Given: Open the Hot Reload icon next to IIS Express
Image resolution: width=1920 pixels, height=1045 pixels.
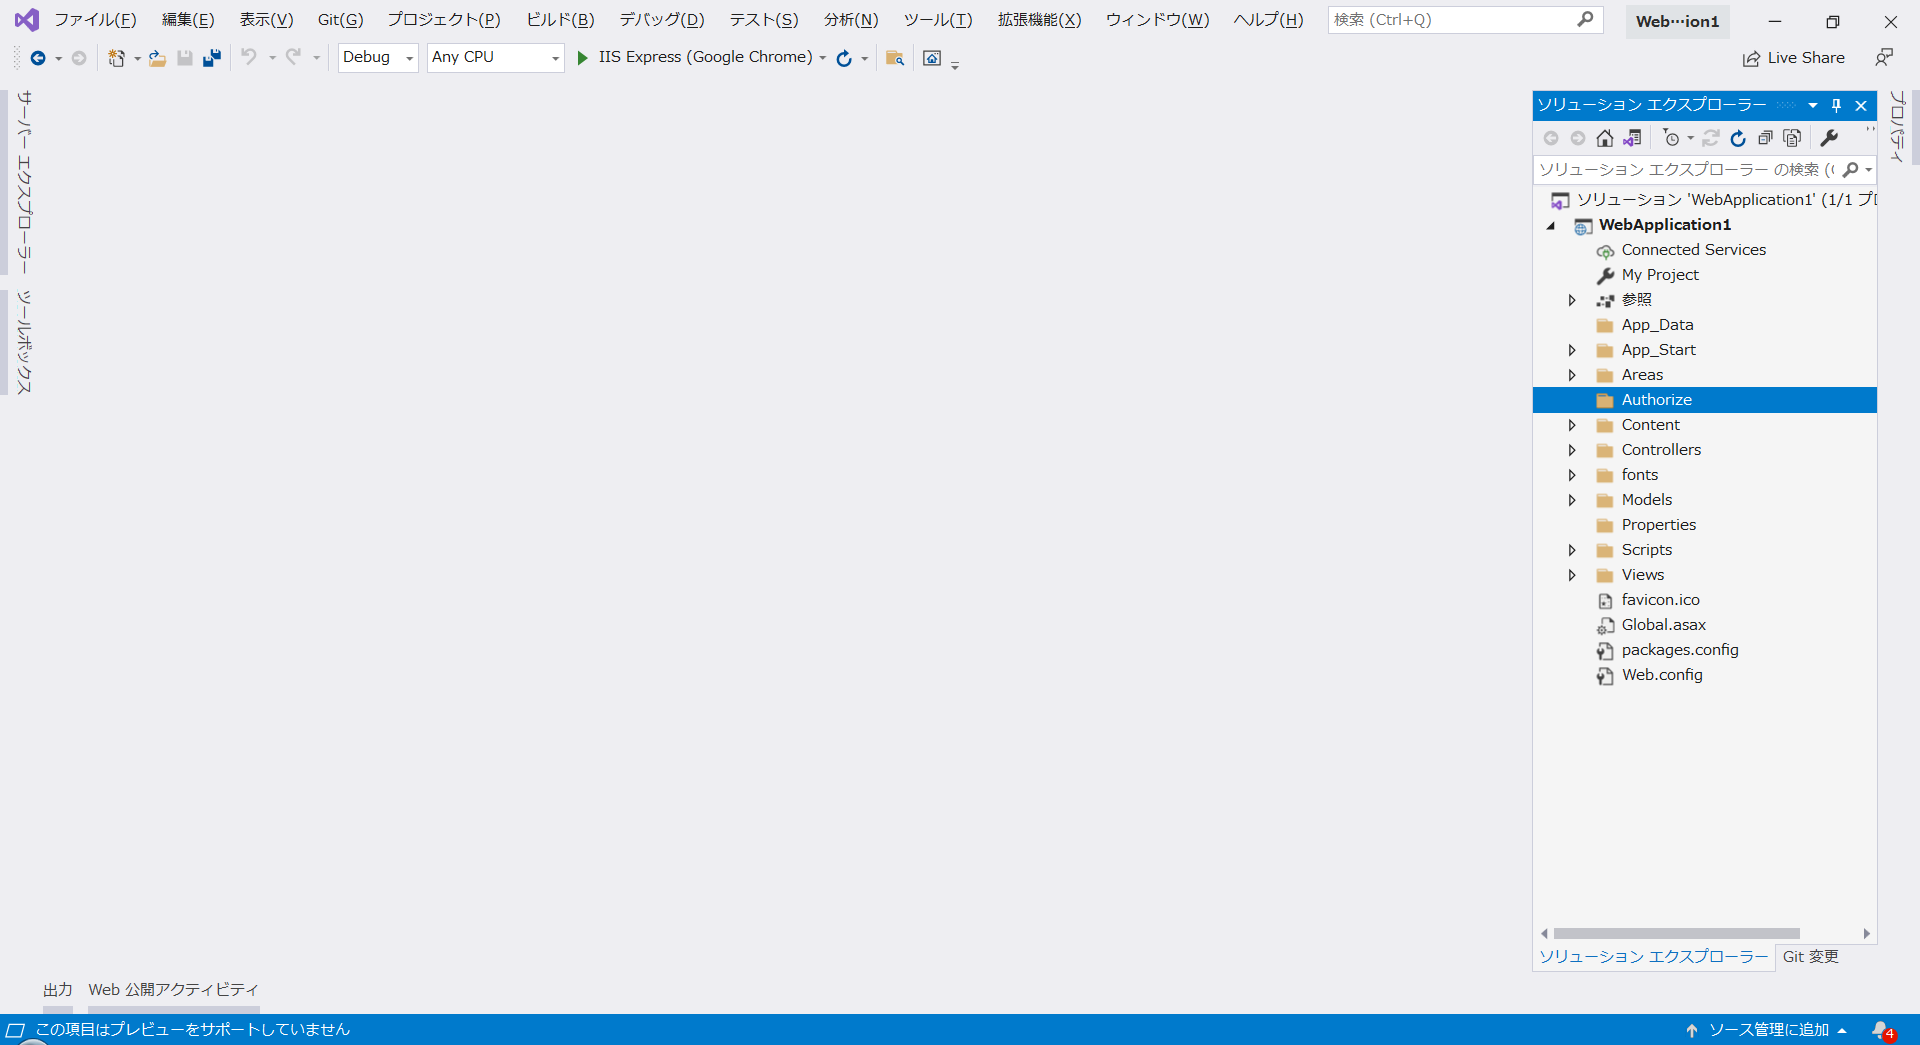Looking at the screenshot, I should [842, 58].
